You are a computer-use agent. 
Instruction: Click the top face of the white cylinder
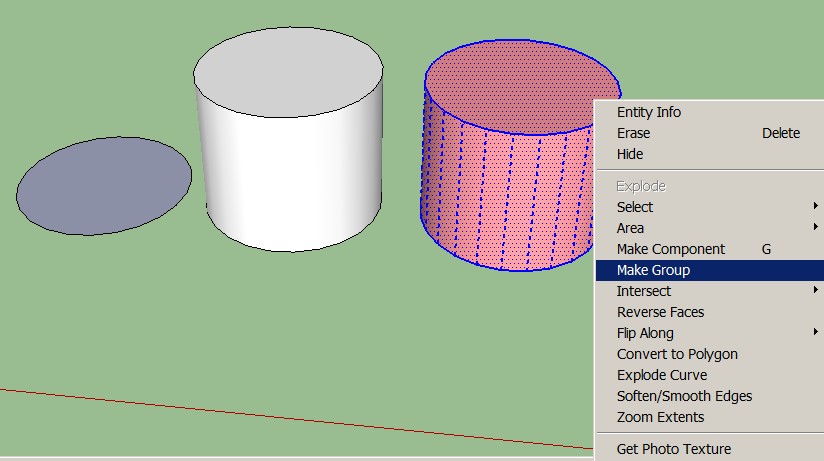click(287, 77)
